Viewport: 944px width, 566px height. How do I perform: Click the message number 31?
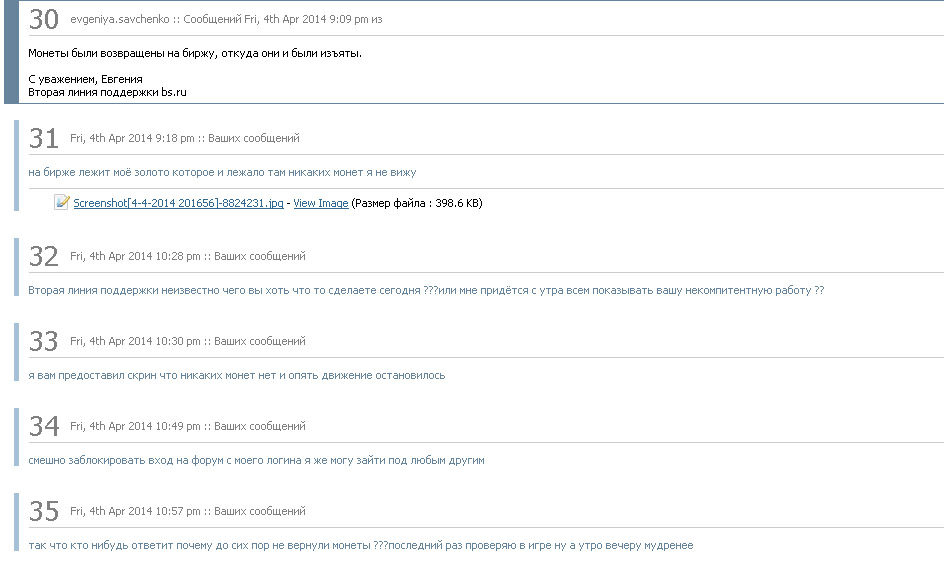point(44,138)
